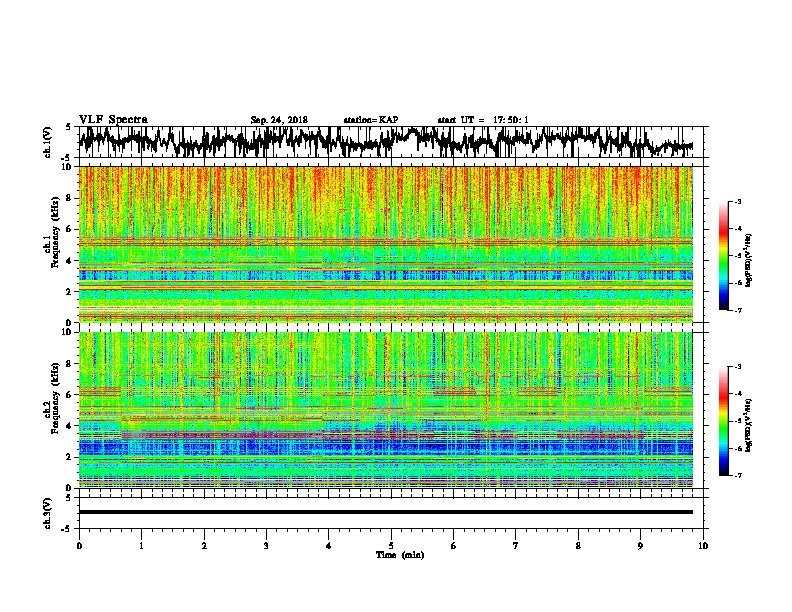
Task: Click the ch.2 spectrogram color scale bar
Action: pos(723,421)
